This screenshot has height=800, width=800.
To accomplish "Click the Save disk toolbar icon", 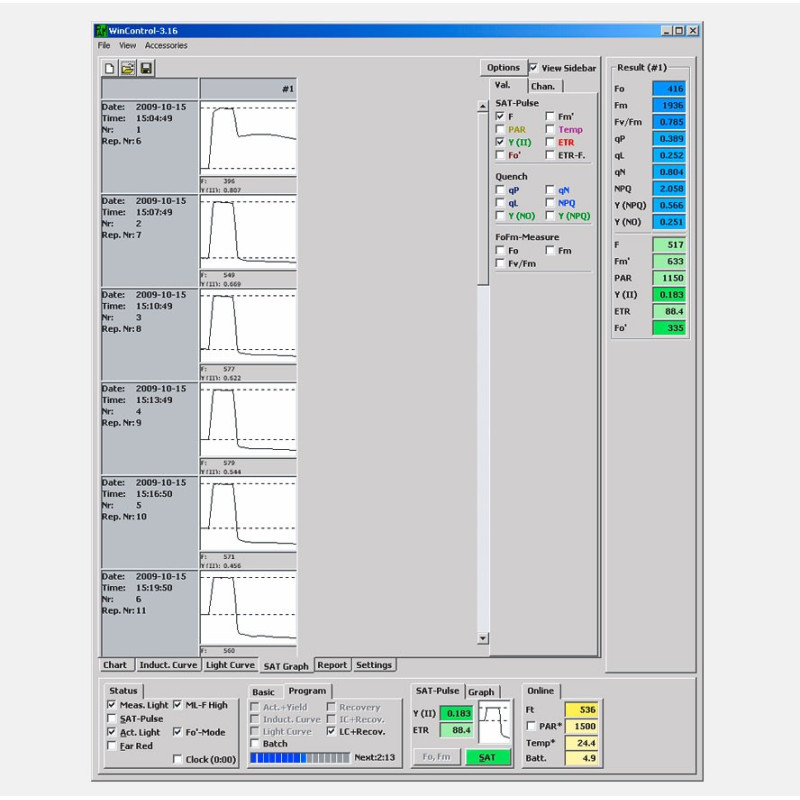I will (x=146, y=68).
